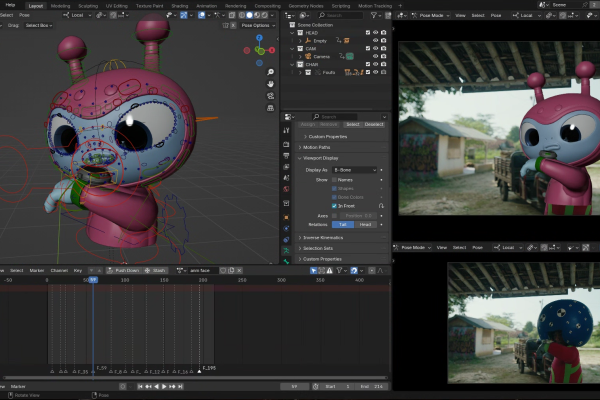Click the Select button in bone groups
Viewport: 600px width, 400px height.
(x=352, y=124)
